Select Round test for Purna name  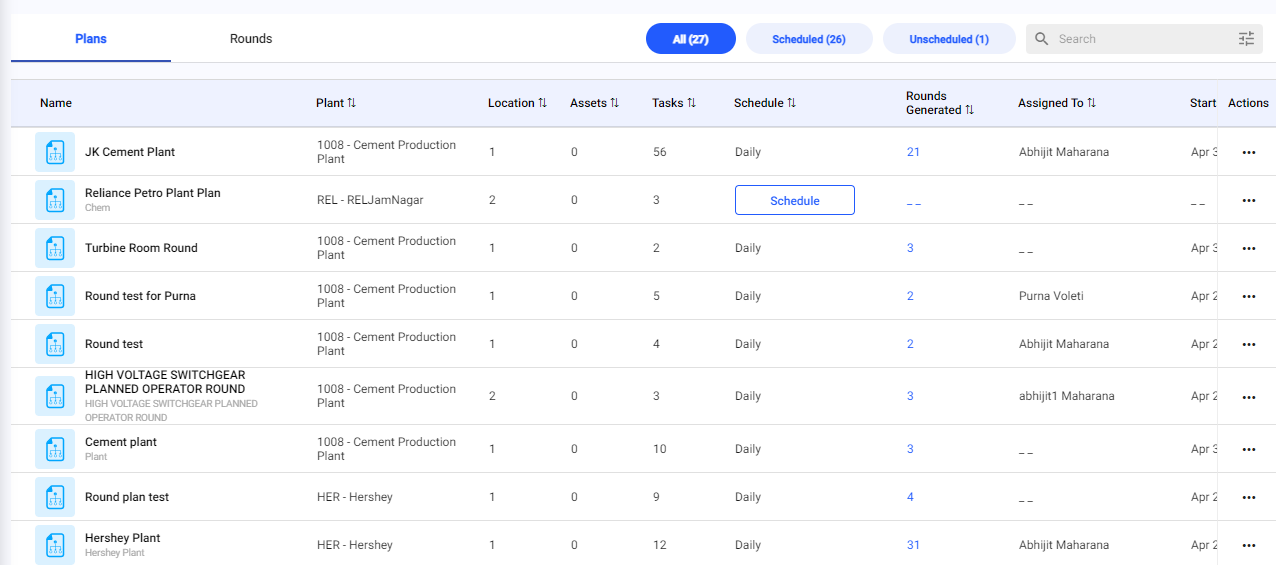140,296
